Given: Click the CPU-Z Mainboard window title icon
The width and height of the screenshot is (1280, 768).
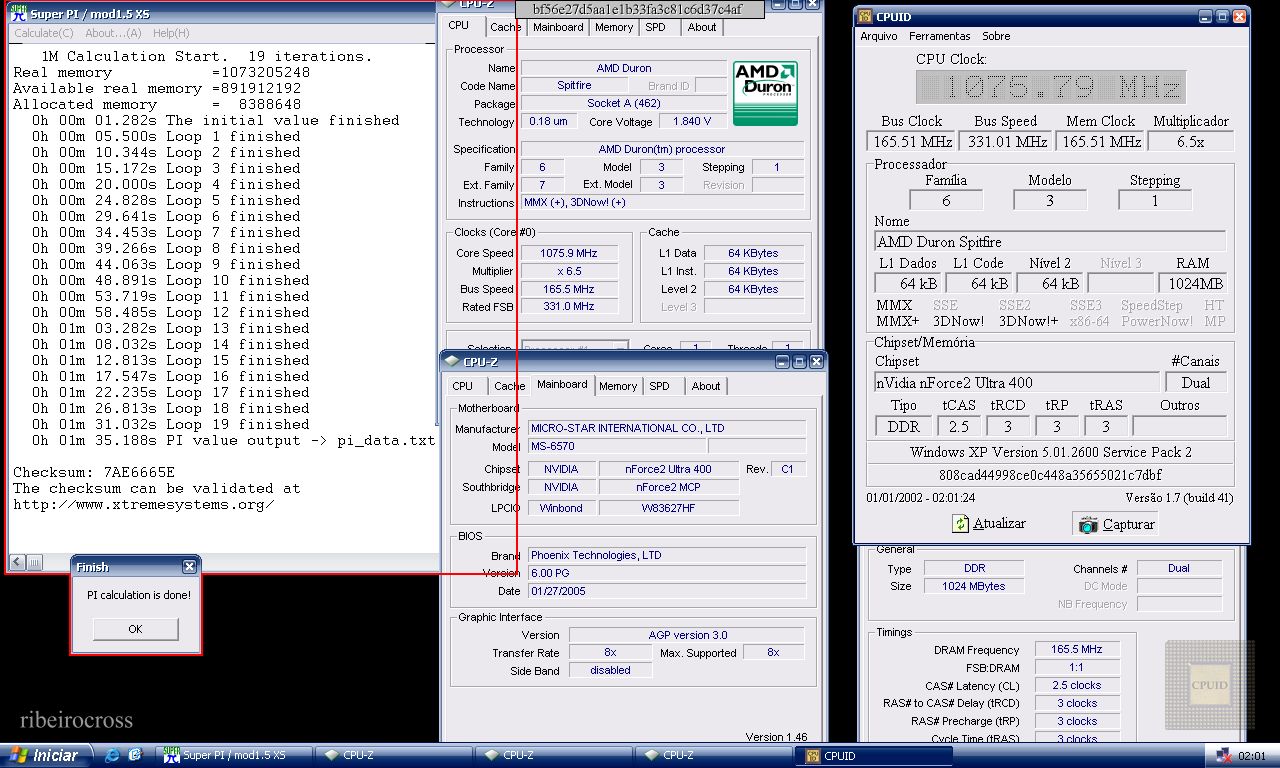Looking at the screenshot, I should tap(453, 362).
